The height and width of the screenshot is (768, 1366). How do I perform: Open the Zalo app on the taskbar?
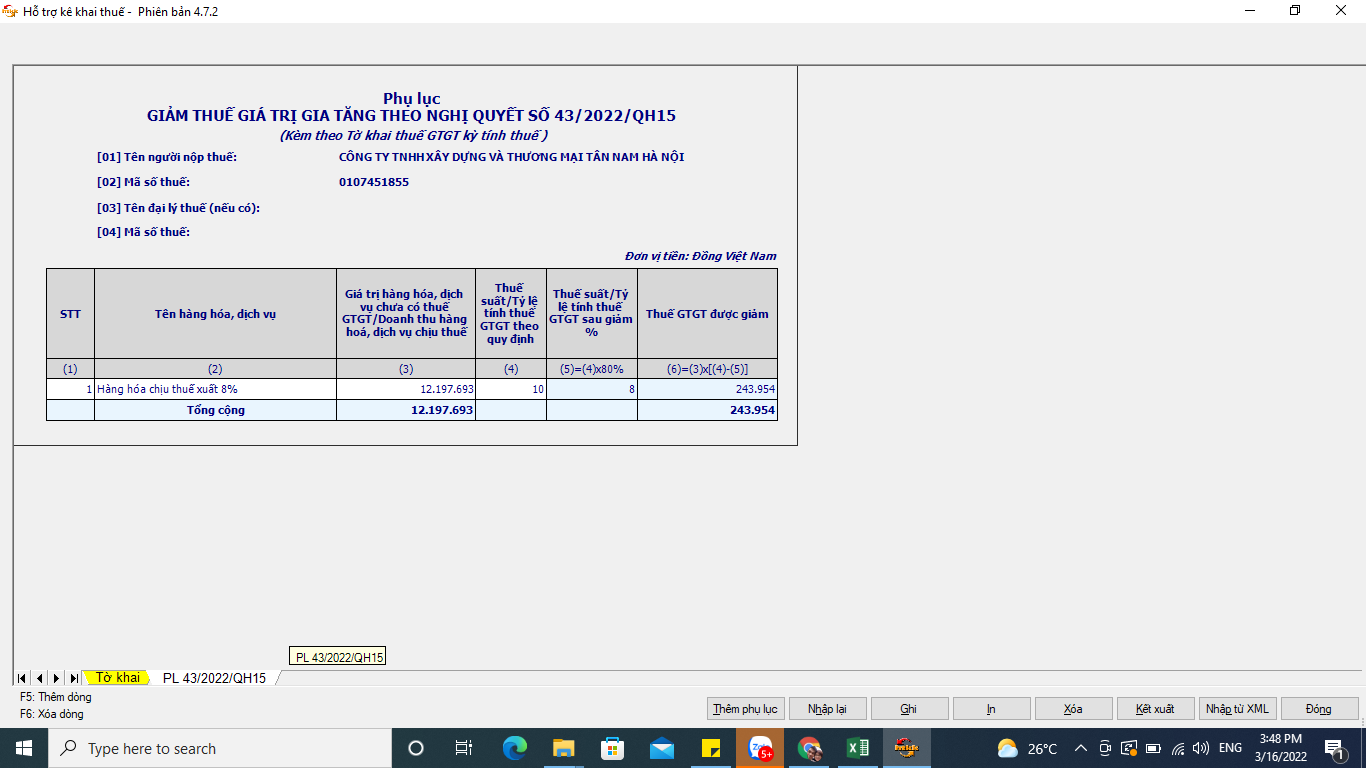pyautogui.click(x=760, y=748)
